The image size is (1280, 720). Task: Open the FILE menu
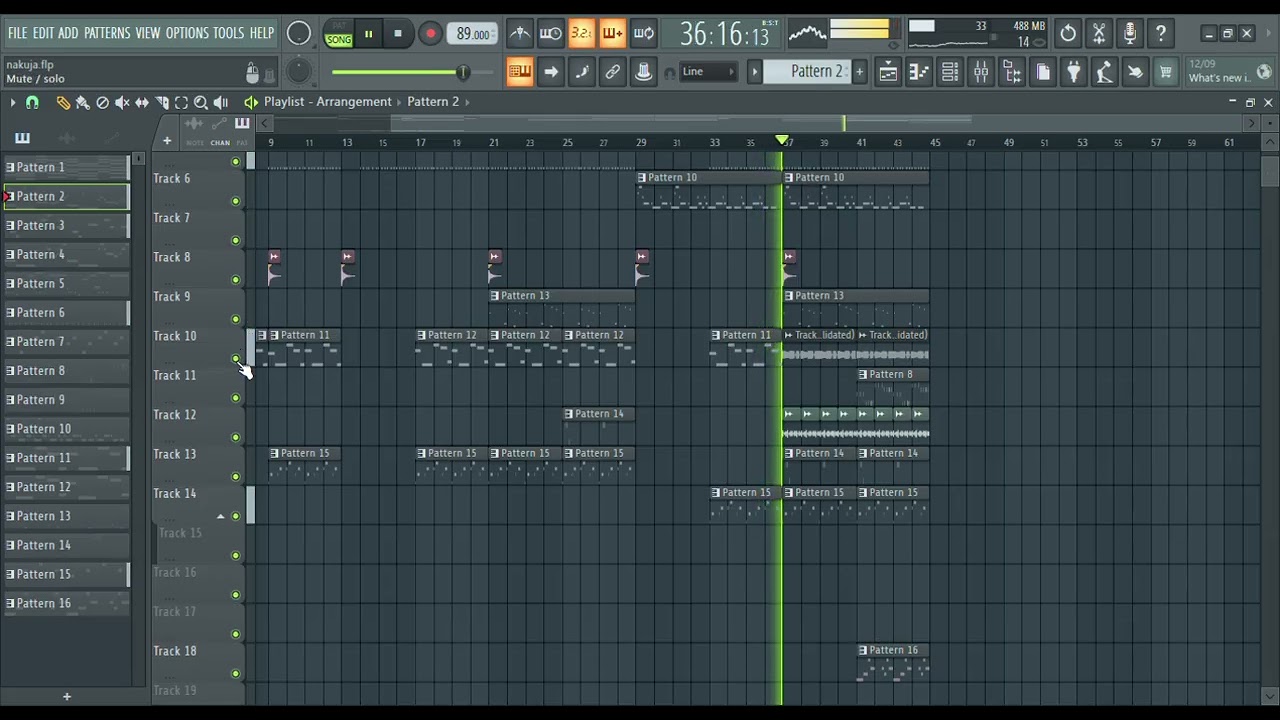(18, 33)
